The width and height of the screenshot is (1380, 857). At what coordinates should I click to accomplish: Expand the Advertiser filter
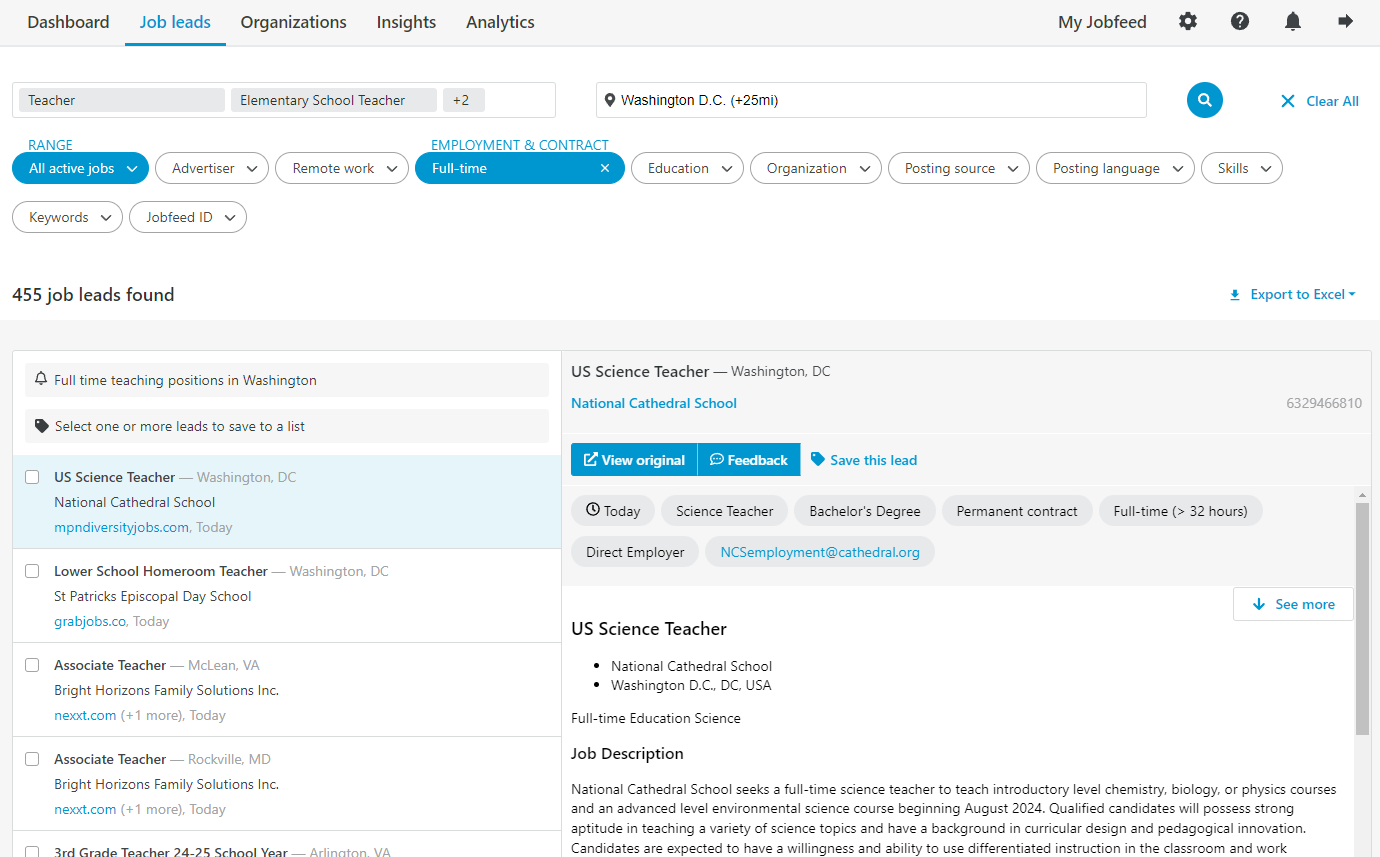[x=212, y=168]
